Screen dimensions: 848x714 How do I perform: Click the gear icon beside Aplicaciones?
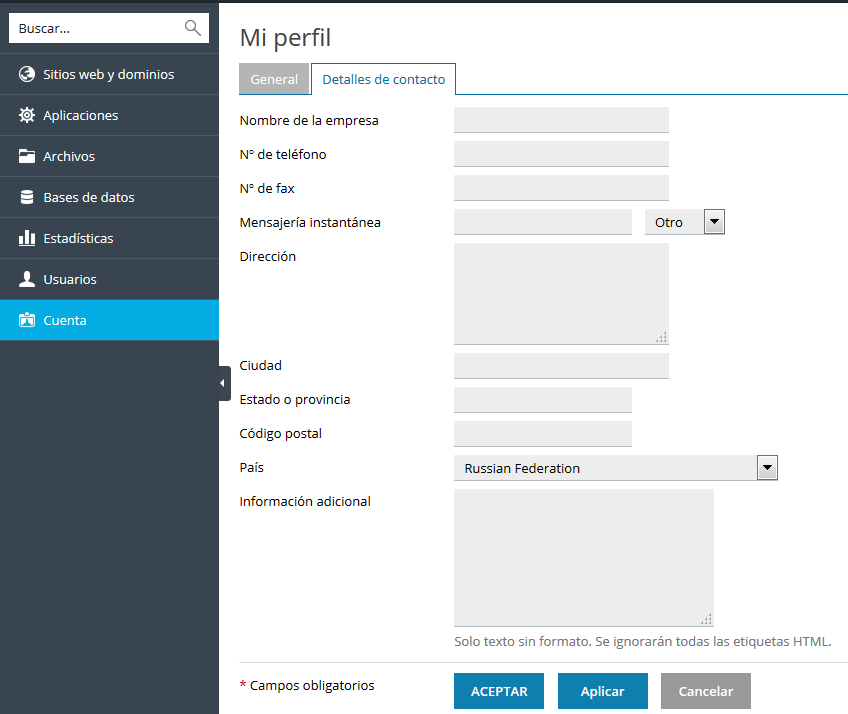[27, 115]
